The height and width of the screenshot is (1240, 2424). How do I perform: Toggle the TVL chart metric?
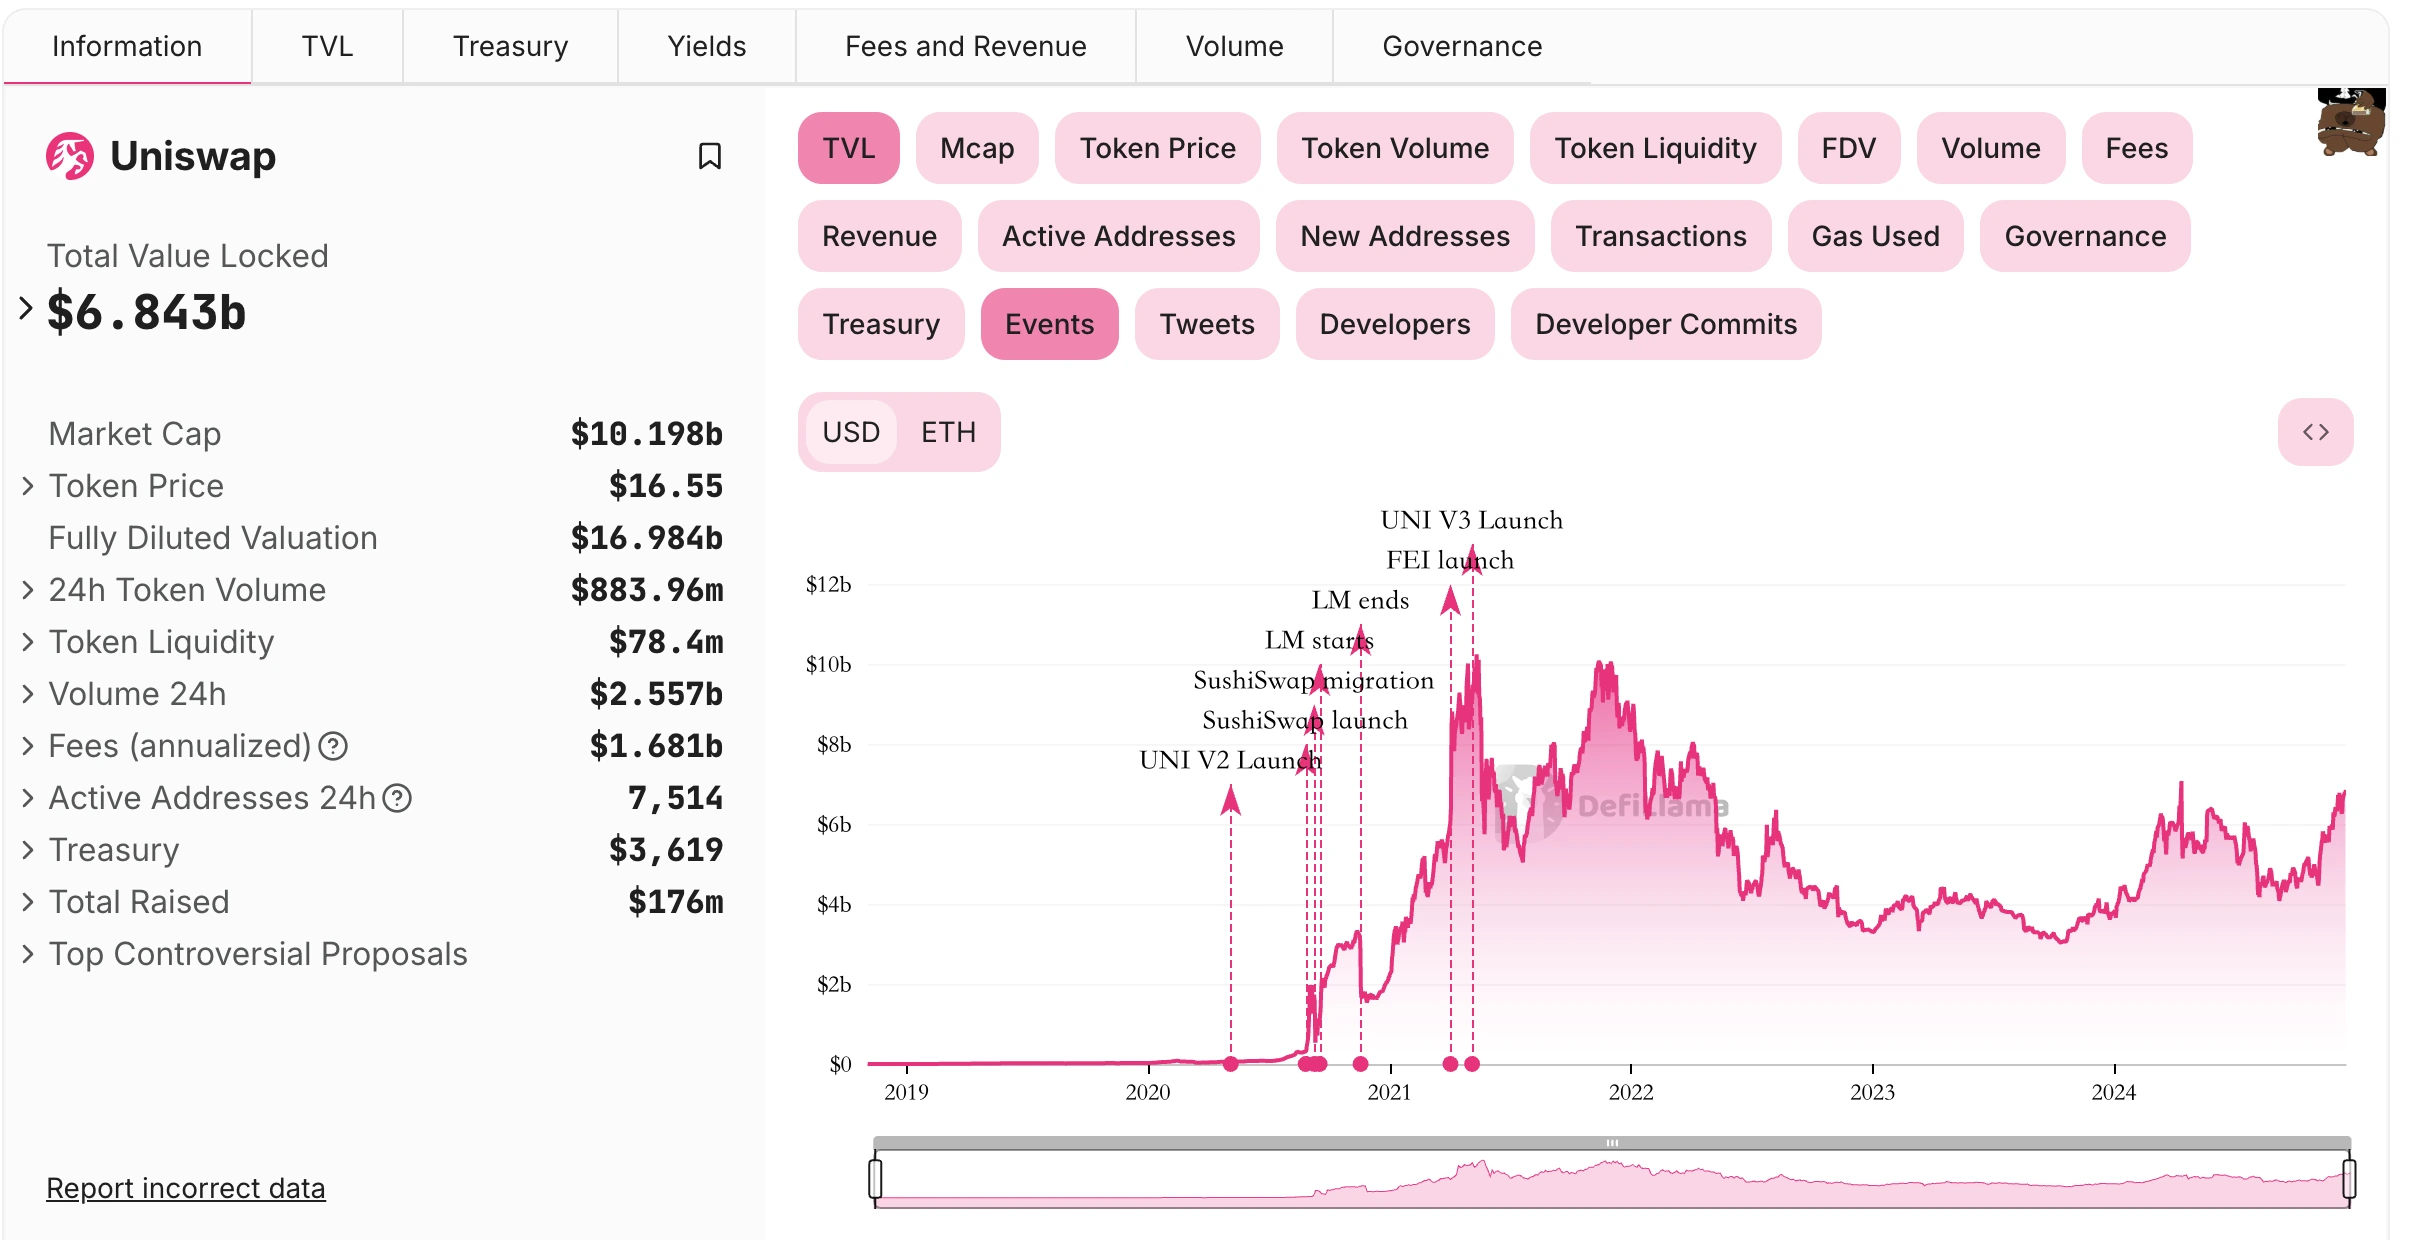pyautogui.click(x=848, y=148)
